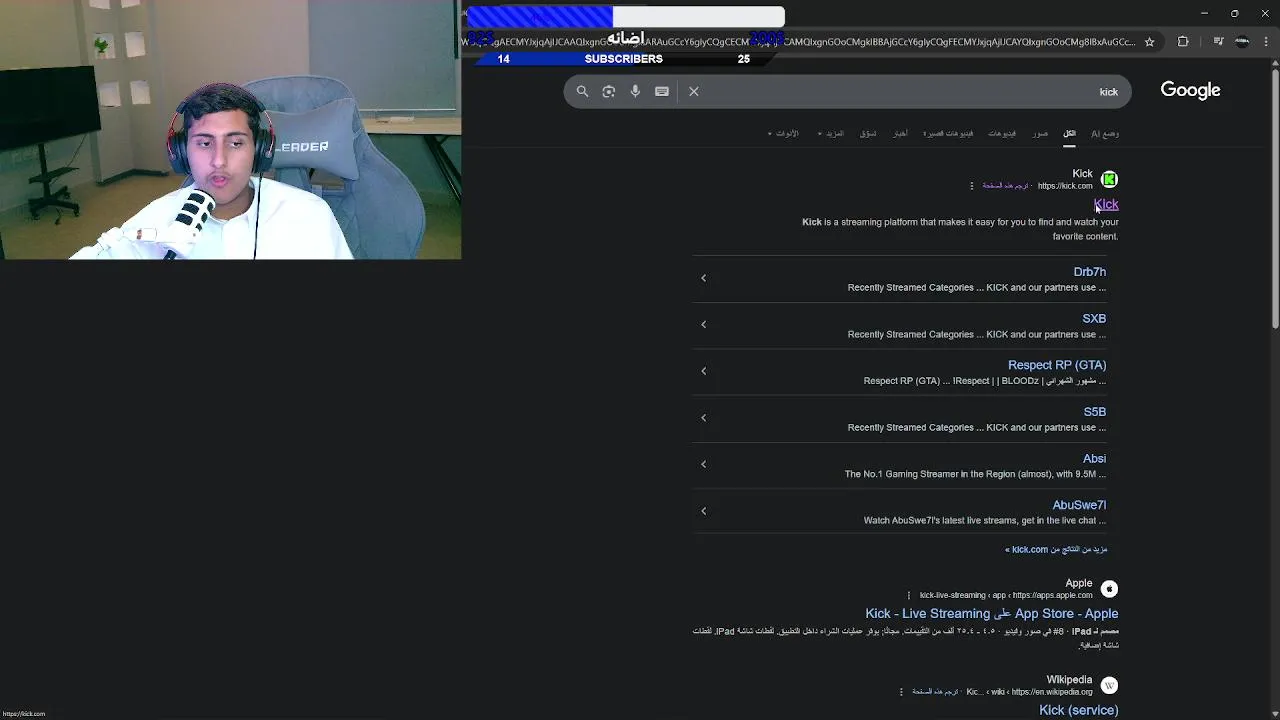Click more results from kick.com link
Viewport: 1280px width, 720px height.
(x=1056, y=549)
